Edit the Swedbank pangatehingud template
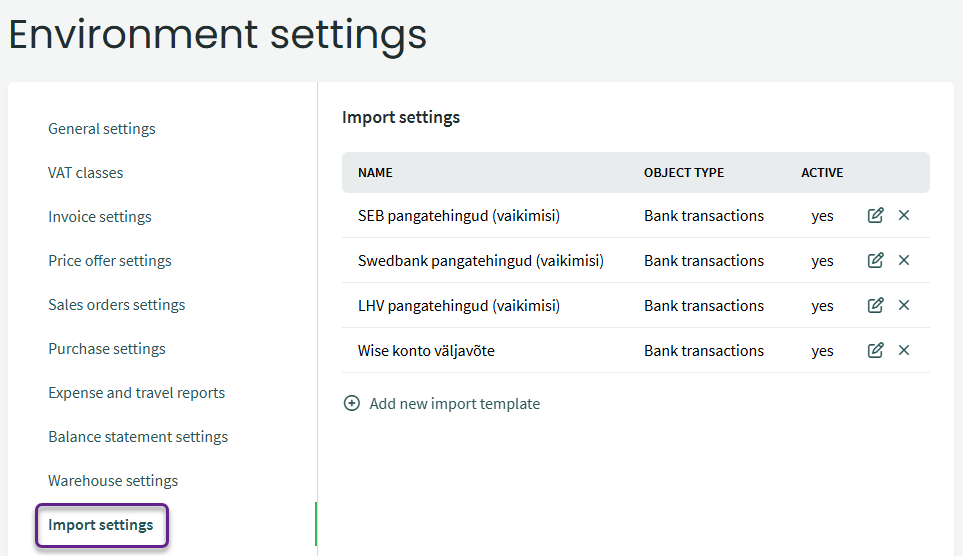963x556 pixels. pyautogui.click(x=876, y=260)
